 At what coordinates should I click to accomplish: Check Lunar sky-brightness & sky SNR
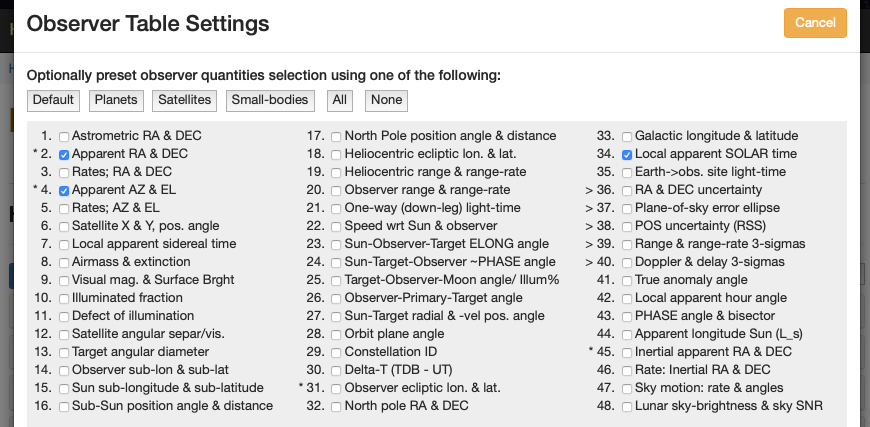(x=627, y=407)
